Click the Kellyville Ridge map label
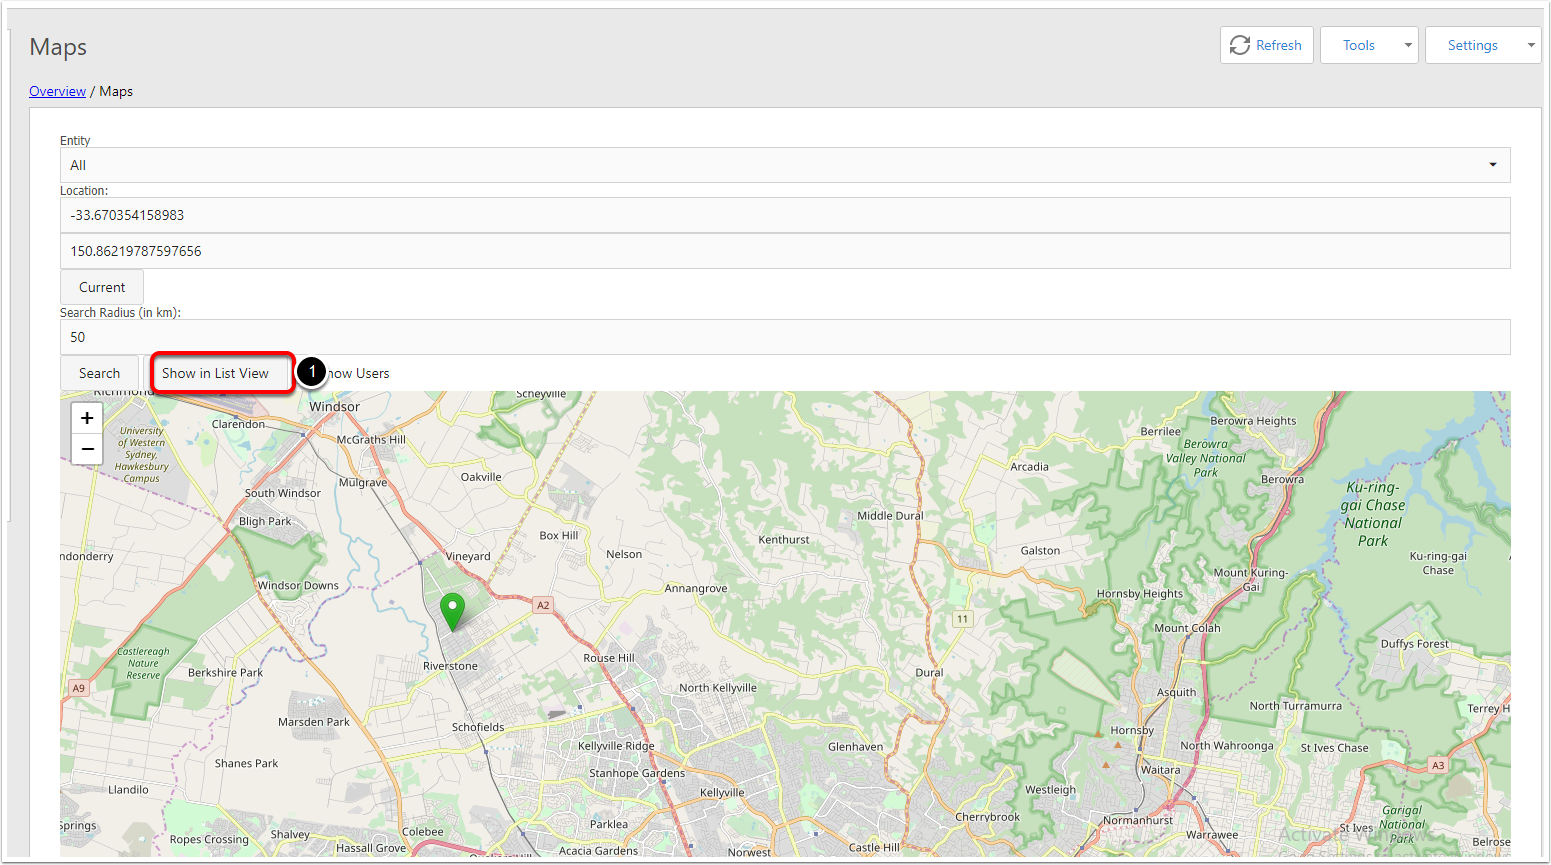This screenshot has height=865, width=1551. tap(616, 746)
